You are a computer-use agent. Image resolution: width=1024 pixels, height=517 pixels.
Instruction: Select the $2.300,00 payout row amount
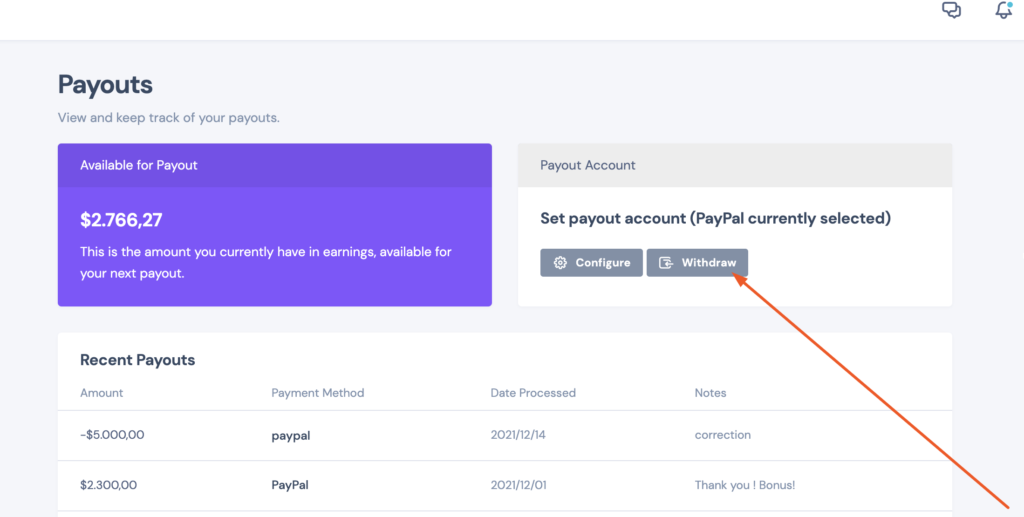(108, 485)
